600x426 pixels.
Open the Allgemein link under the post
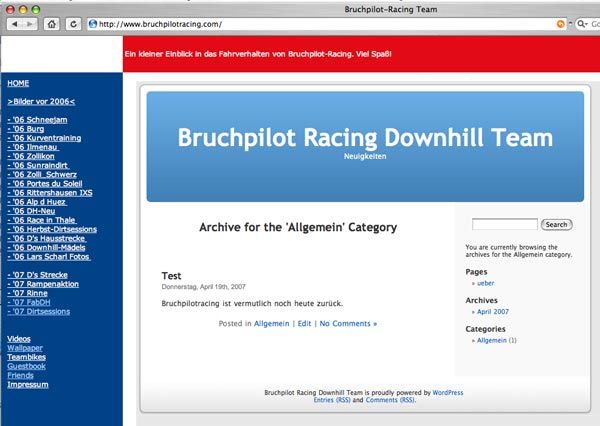point(272,324)
